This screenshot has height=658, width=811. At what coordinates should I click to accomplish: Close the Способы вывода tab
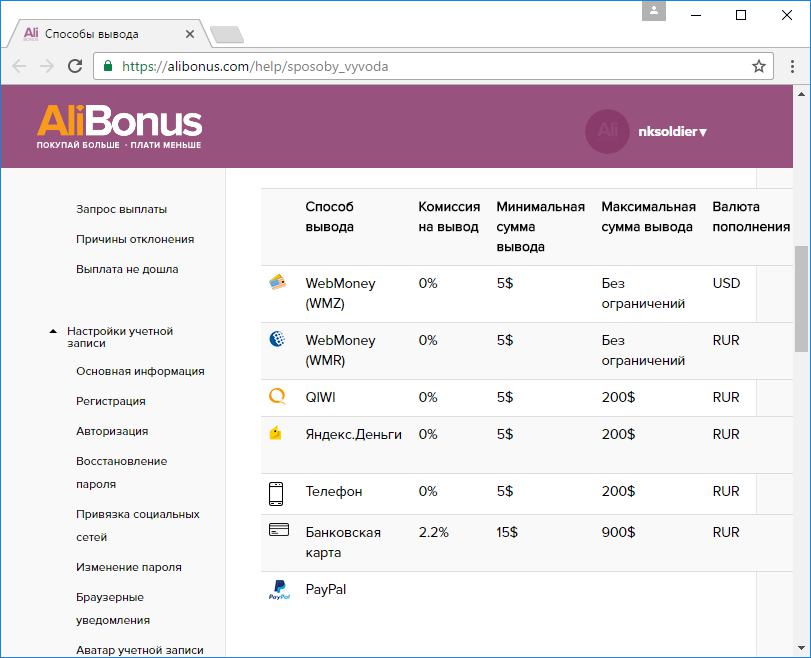[190, 34]
